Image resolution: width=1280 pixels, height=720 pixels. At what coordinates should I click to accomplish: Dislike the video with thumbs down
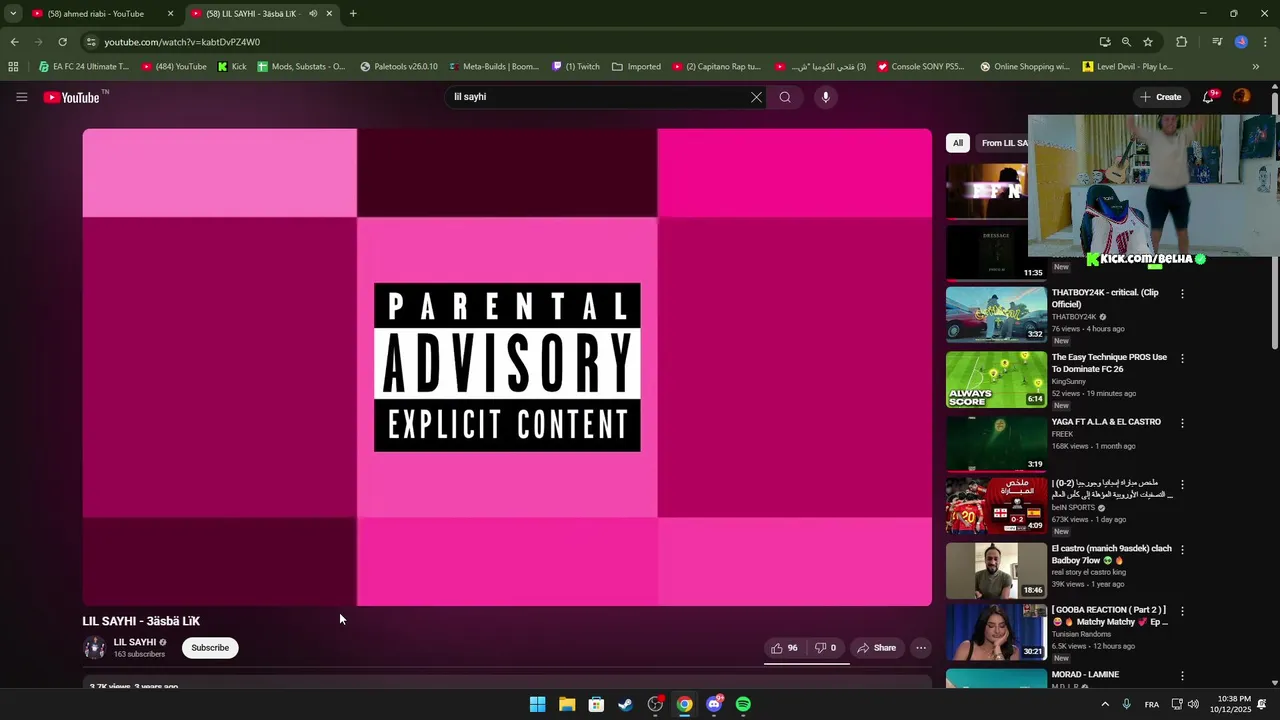pos(825,648)
